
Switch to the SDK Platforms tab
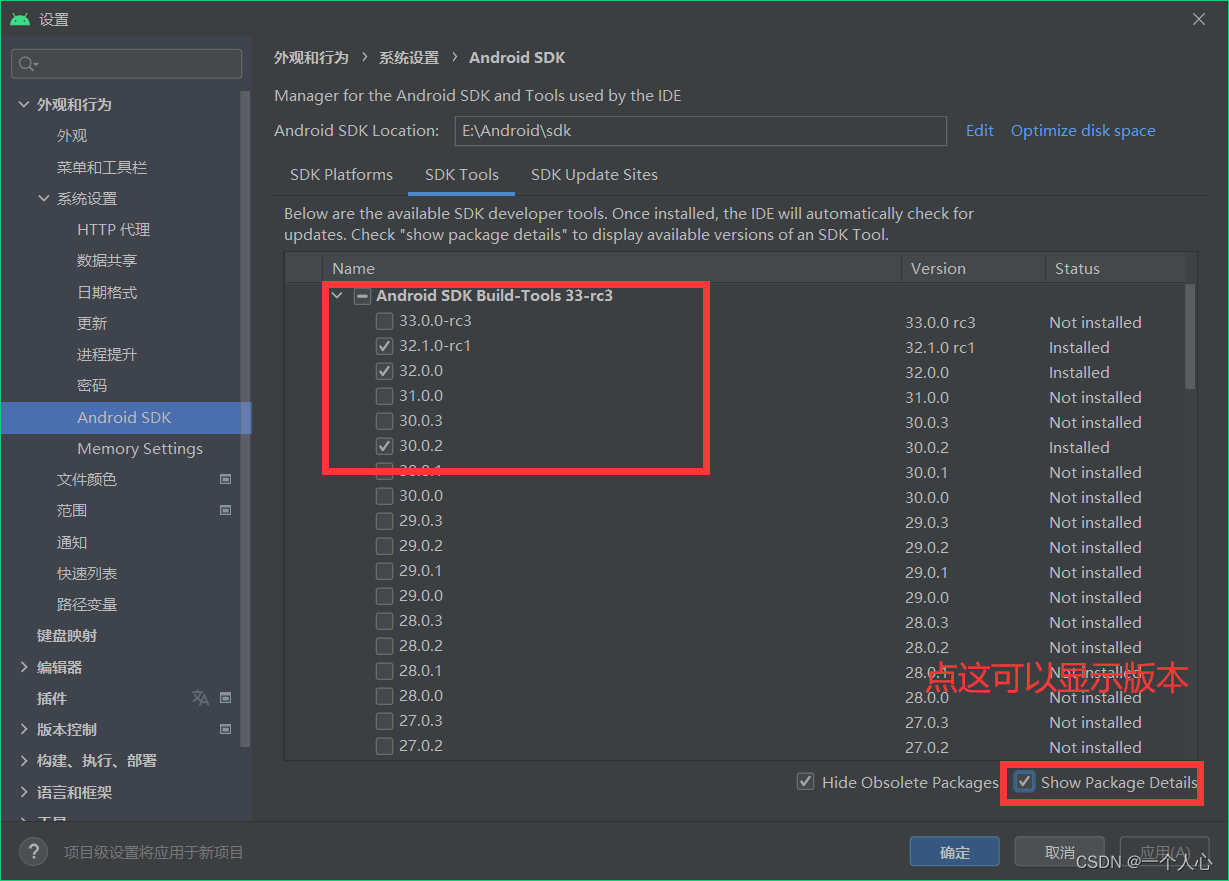(341, 175)
